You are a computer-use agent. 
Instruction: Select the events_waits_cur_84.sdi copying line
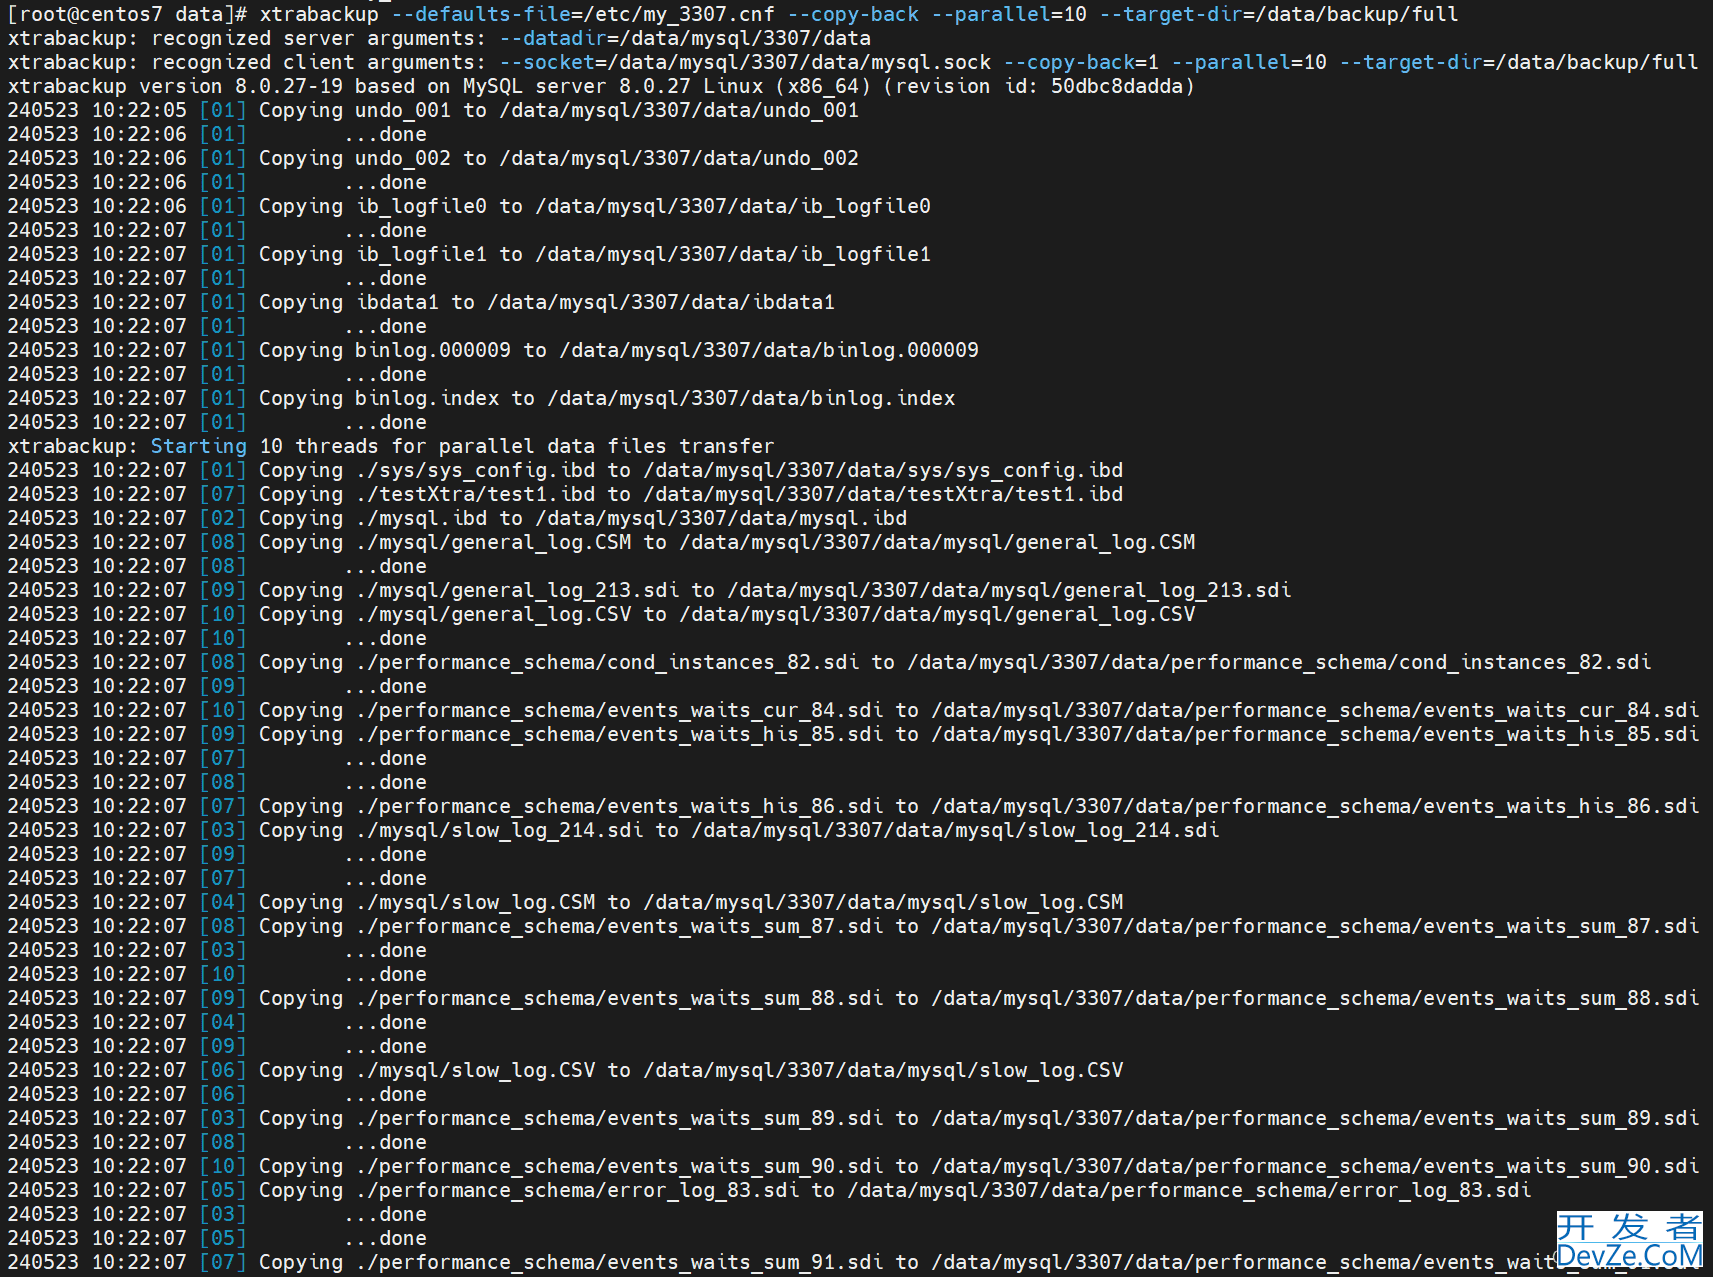coord(853,710)
